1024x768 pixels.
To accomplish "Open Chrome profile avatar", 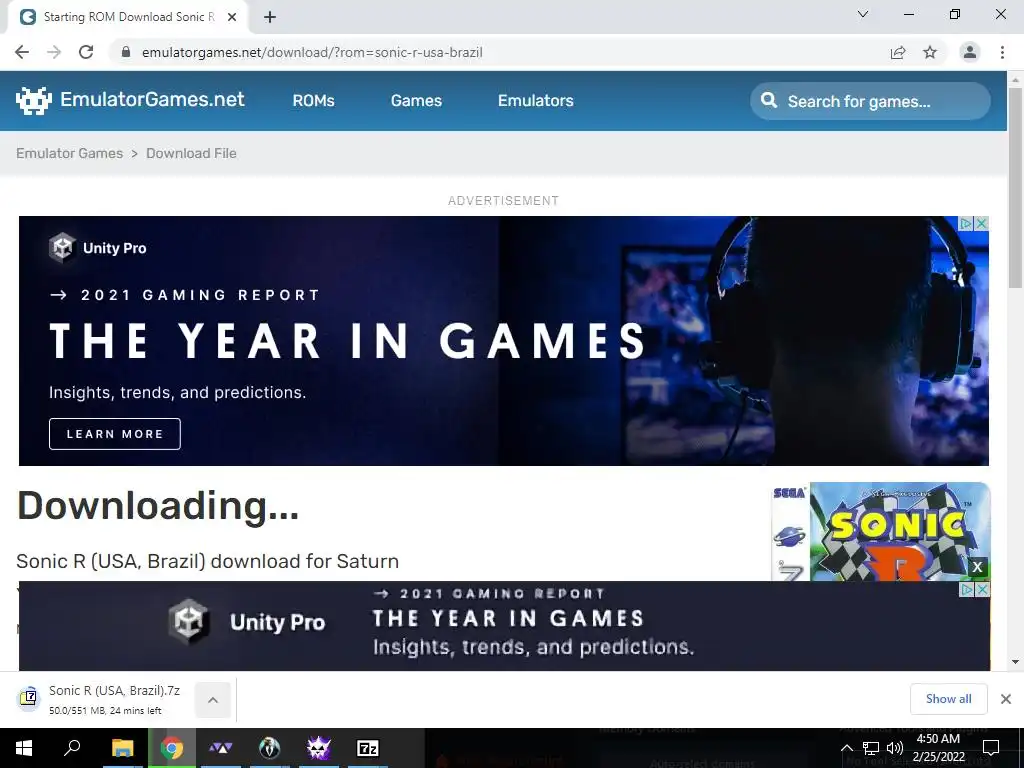I will [970, 52].
